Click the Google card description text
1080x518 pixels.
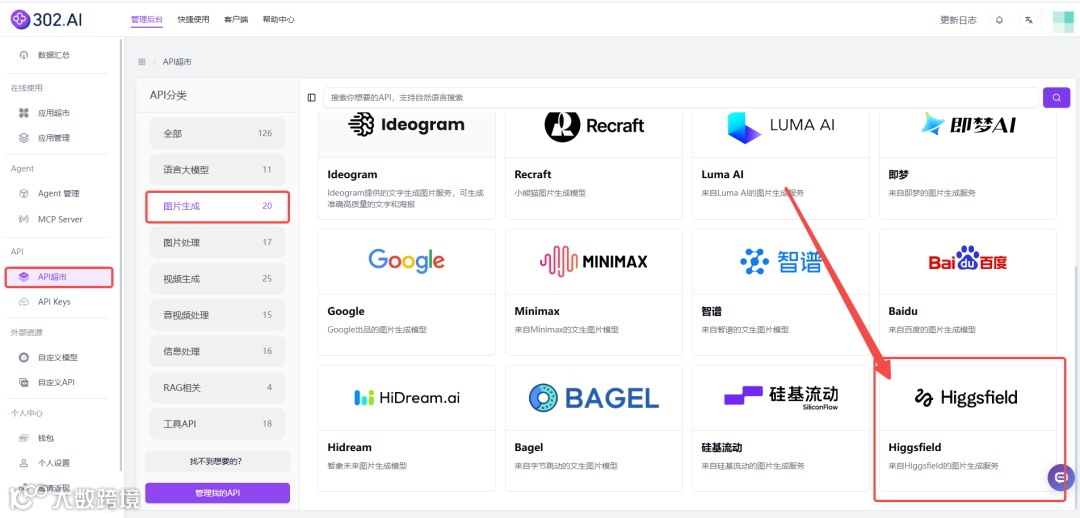tap(377, 330)
